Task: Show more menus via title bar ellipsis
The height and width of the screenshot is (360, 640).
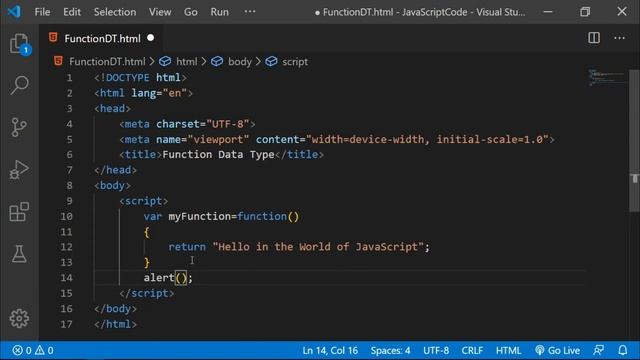Action: tap(250, 12)
